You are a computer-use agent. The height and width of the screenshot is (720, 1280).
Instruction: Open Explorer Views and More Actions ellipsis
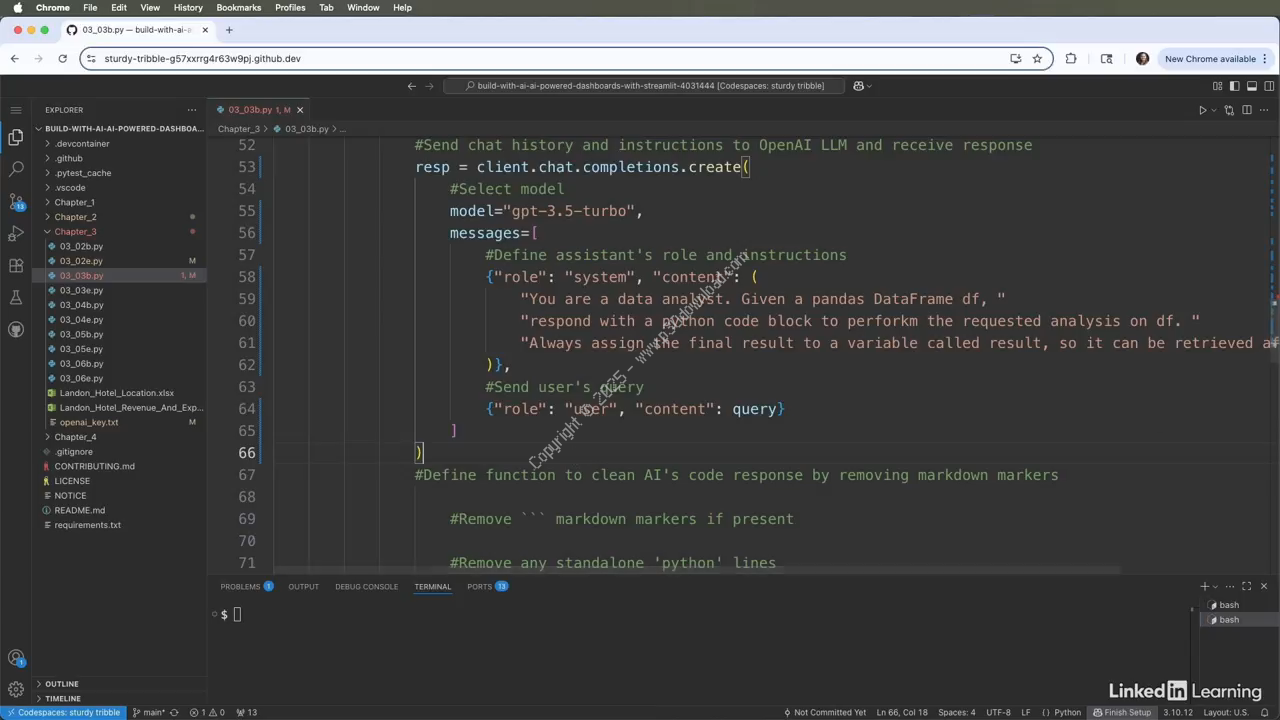click(192, 110)
